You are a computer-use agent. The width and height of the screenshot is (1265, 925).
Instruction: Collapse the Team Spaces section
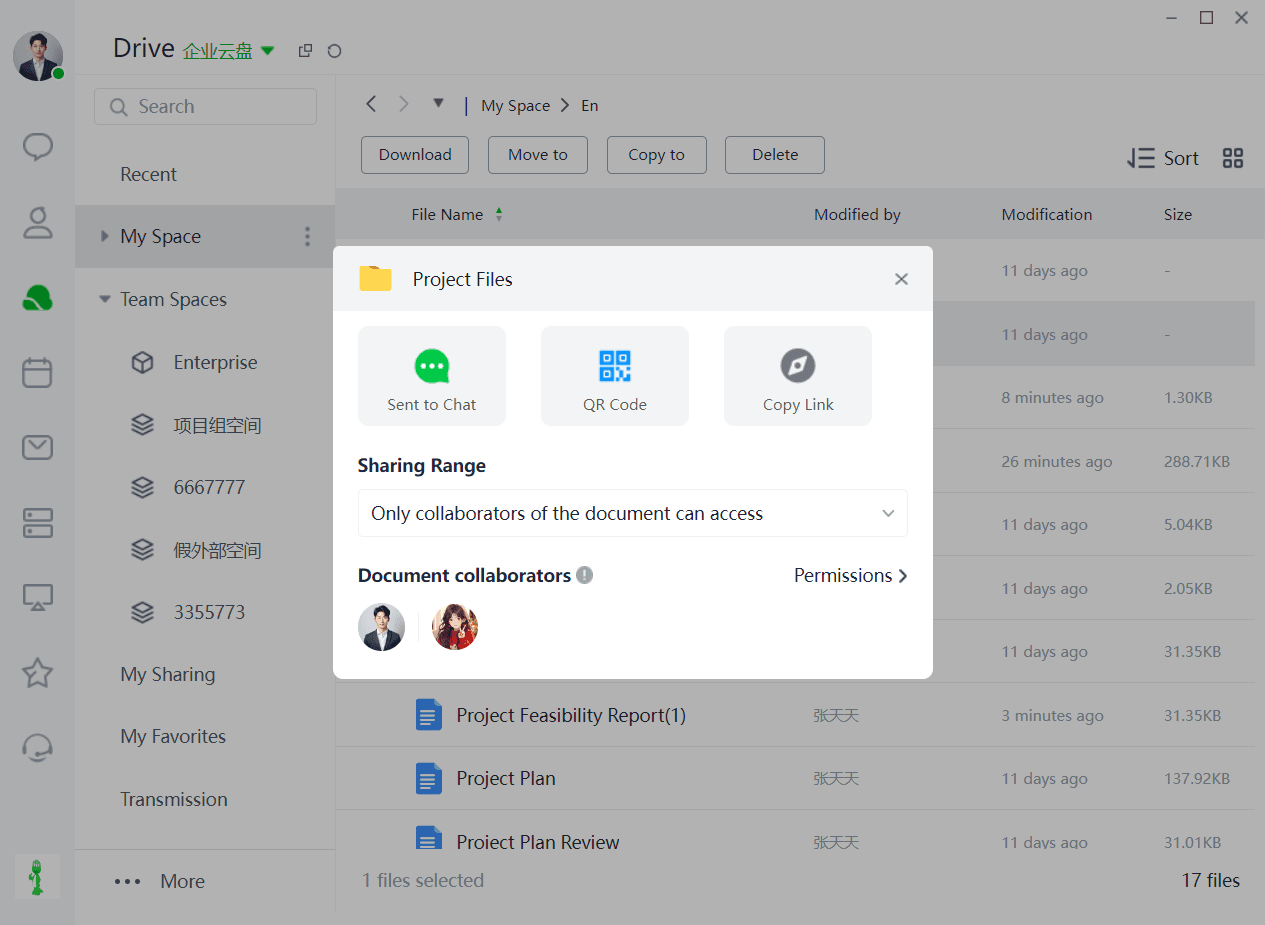(x=104, y=299)
